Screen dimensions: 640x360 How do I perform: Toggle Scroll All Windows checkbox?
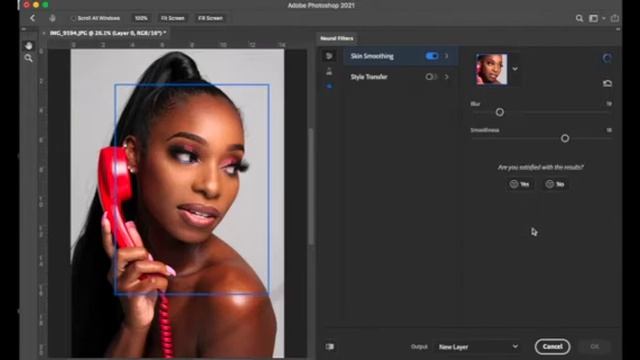(73, 18)
